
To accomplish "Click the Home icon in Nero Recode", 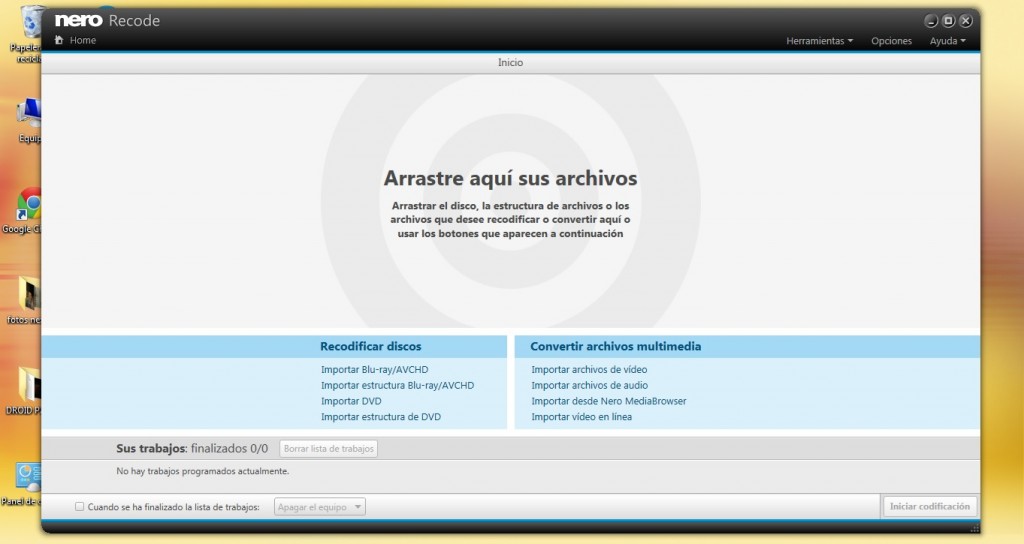I will 60,40.
